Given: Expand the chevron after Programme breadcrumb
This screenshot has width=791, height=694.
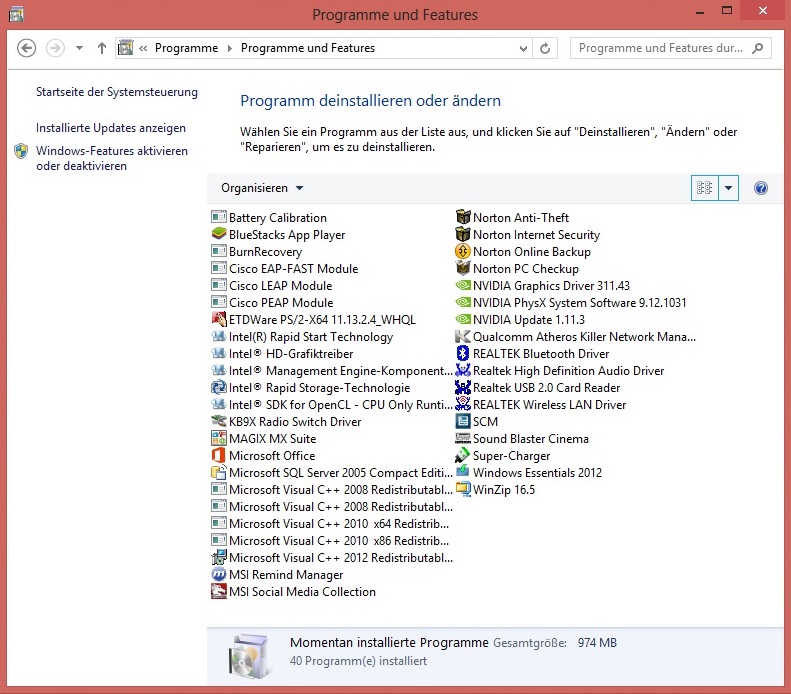Looking at the screenshot, I should (x=230, y=48).
